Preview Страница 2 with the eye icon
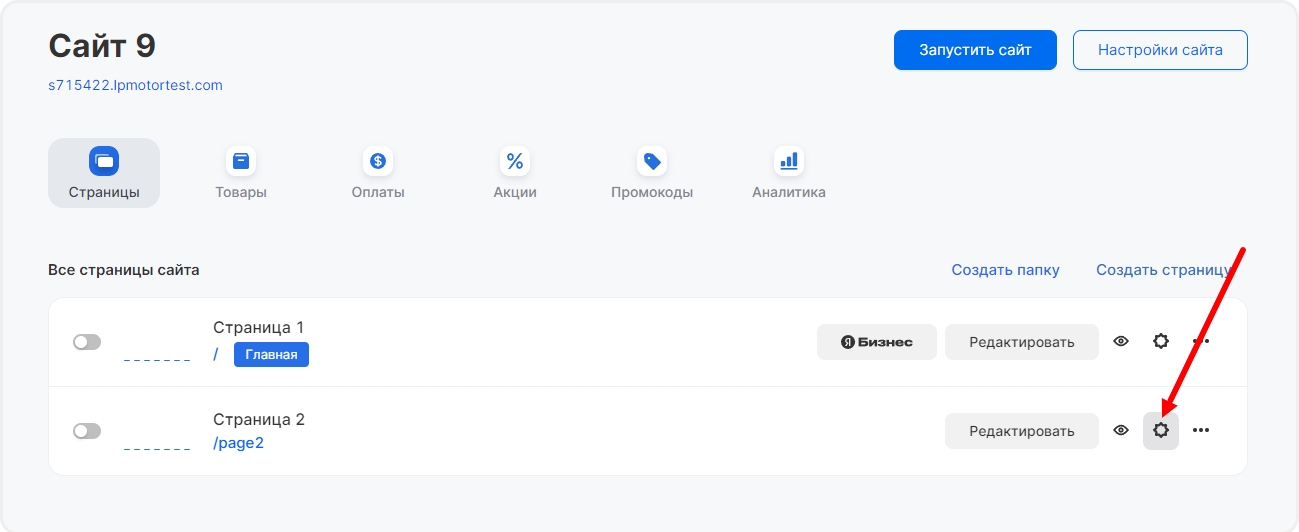This screenshot has height=532, width=1299. pos(1121,431)
